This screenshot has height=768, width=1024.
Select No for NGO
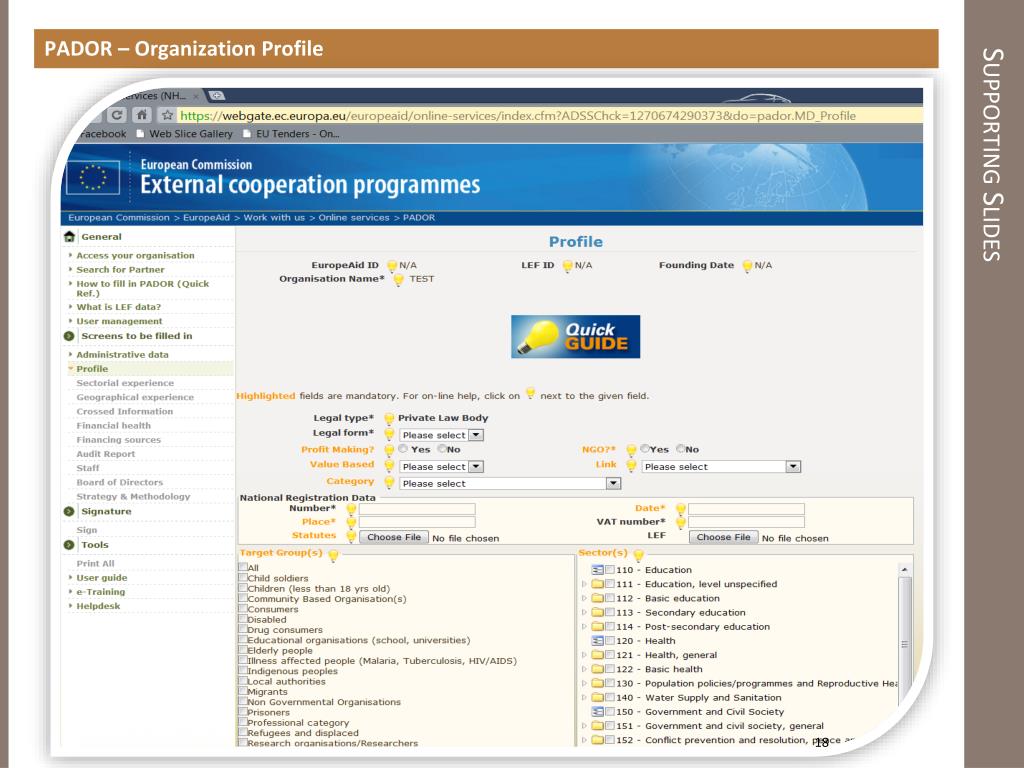[x=680, y=449]
